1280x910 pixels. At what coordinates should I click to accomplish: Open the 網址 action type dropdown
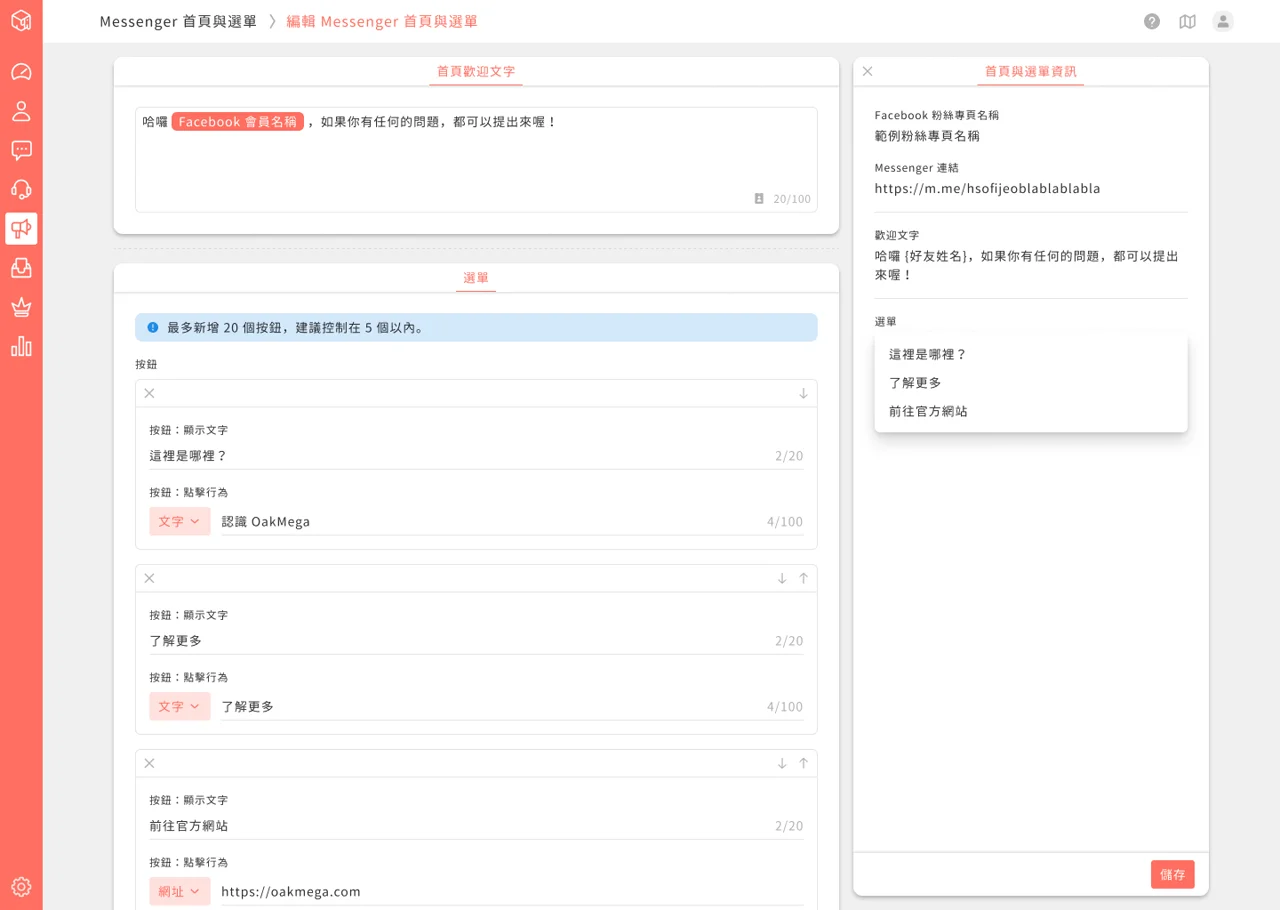coord(180,891)
